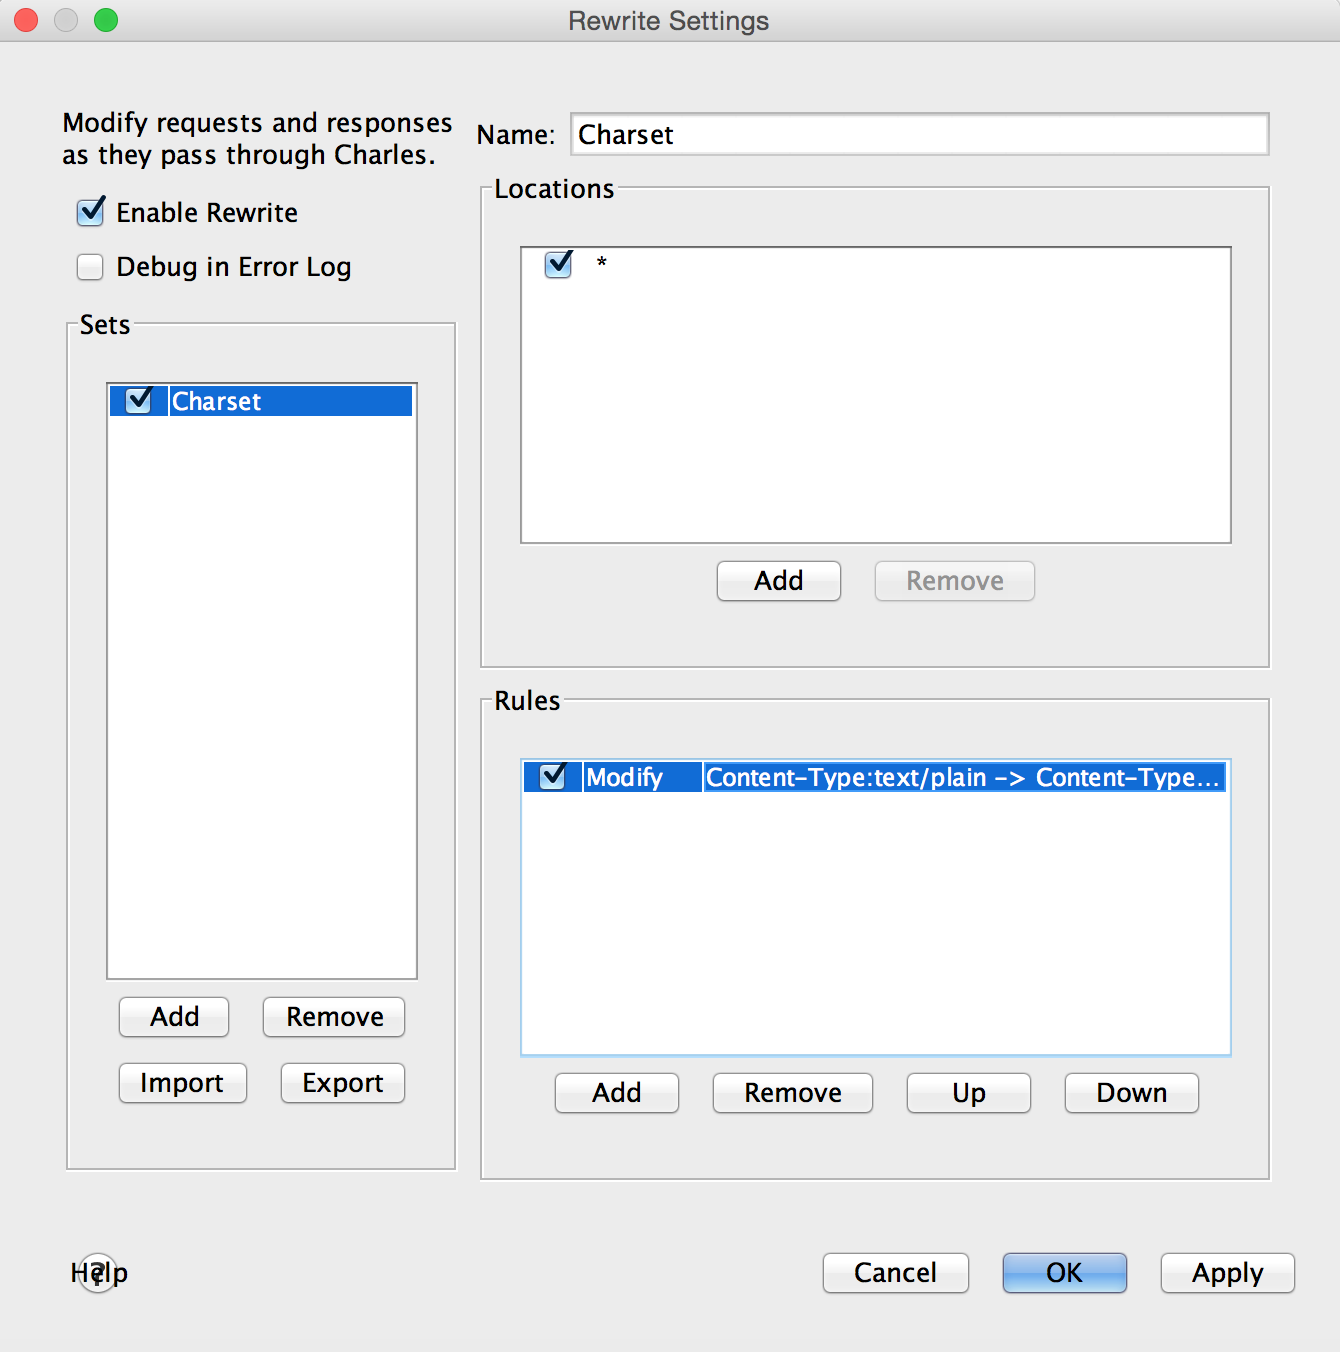The height and width of the screenshot is (1352, 1340).
Task: Add a new rule
Action: pyautogui.click(x=616, y=1093)
